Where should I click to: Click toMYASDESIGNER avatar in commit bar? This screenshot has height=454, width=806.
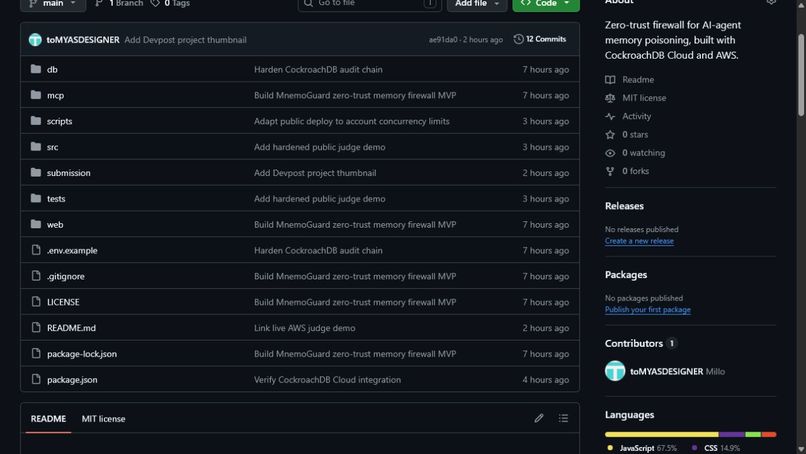click(35, 40)
